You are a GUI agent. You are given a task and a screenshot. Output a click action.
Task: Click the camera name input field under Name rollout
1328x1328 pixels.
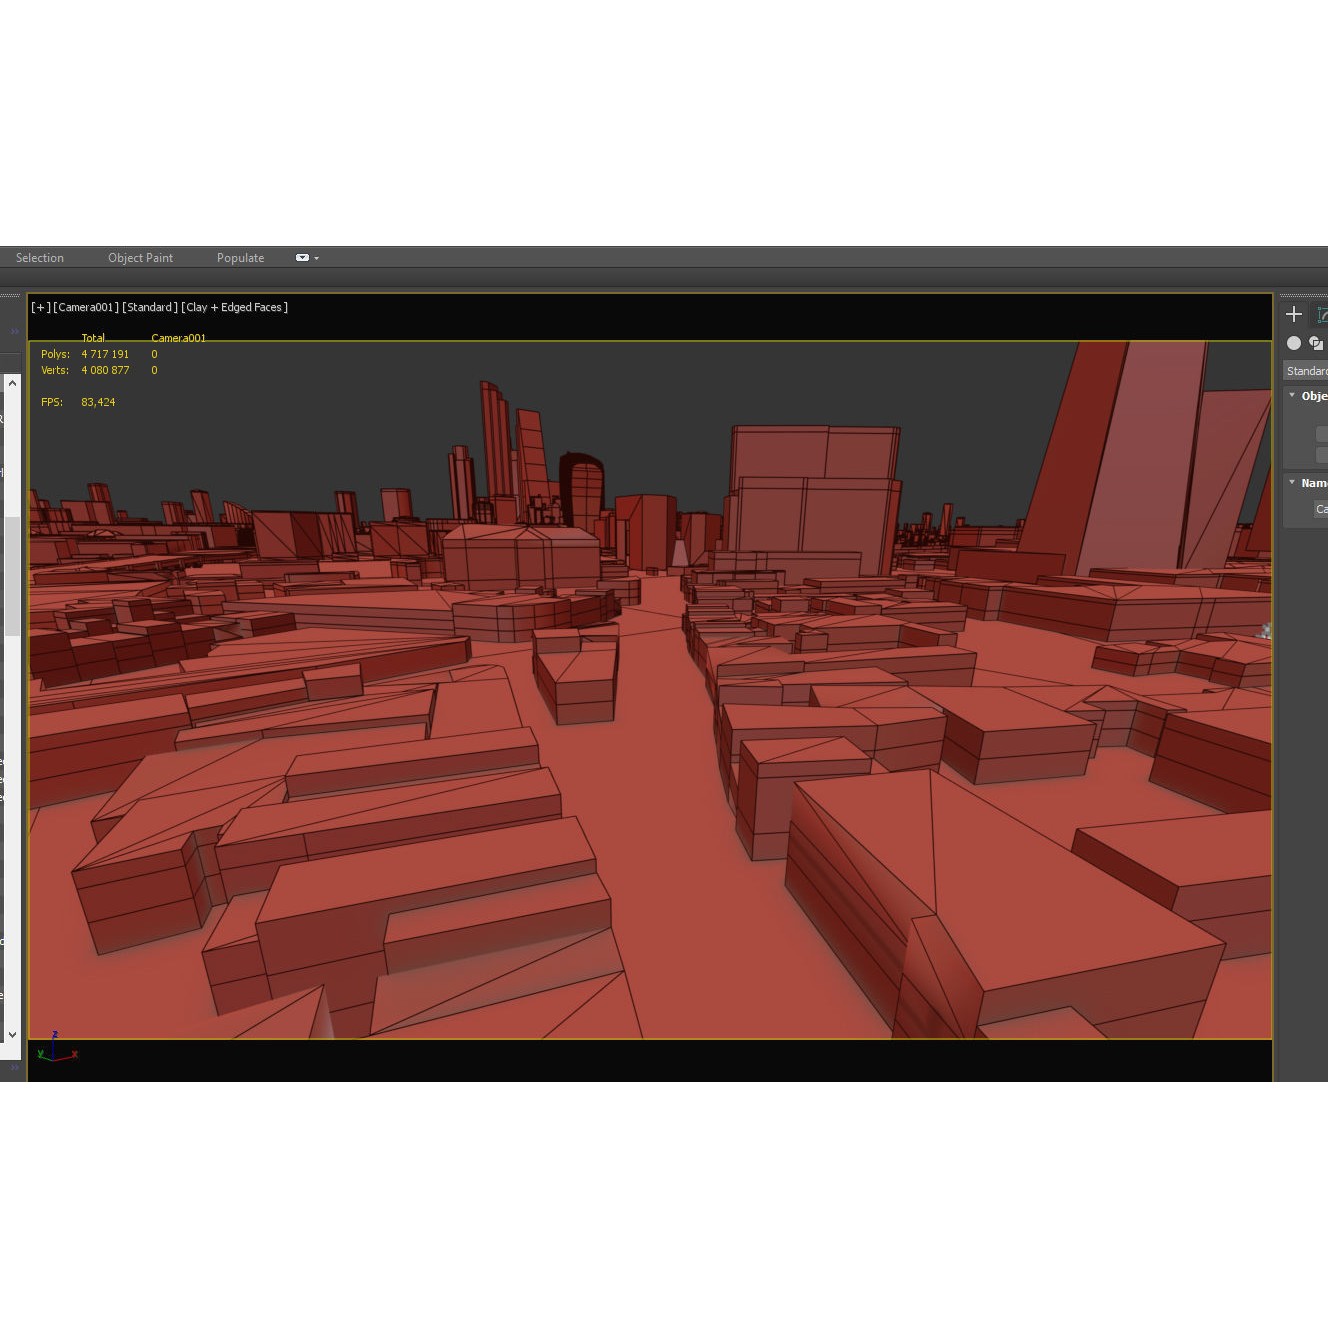pyautogui.click(x=1321, y=509)
